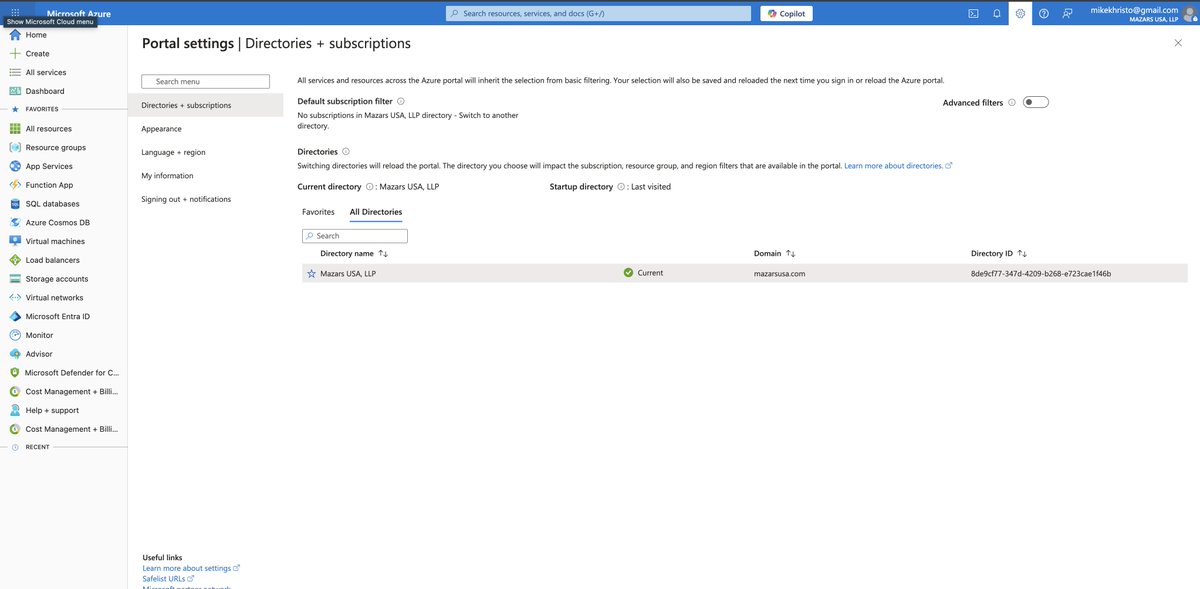
Task: Open Cloud Shell from the top bar
Action: pos(973,13)
